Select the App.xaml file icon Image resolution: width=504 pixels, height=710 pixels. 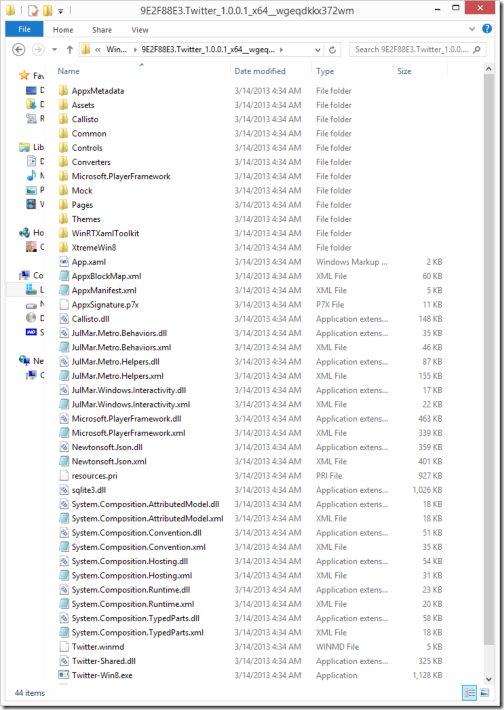point(64,262)
